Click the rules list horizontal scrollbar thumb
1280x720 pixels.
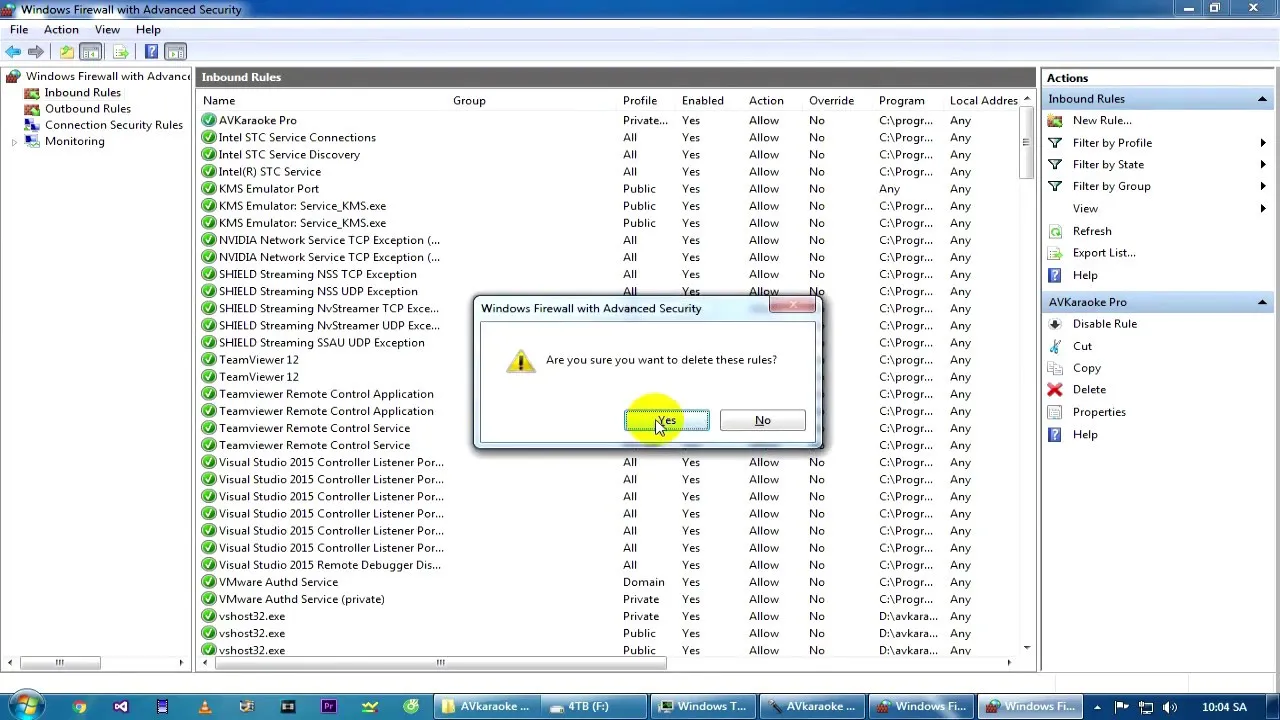(439, 662)
